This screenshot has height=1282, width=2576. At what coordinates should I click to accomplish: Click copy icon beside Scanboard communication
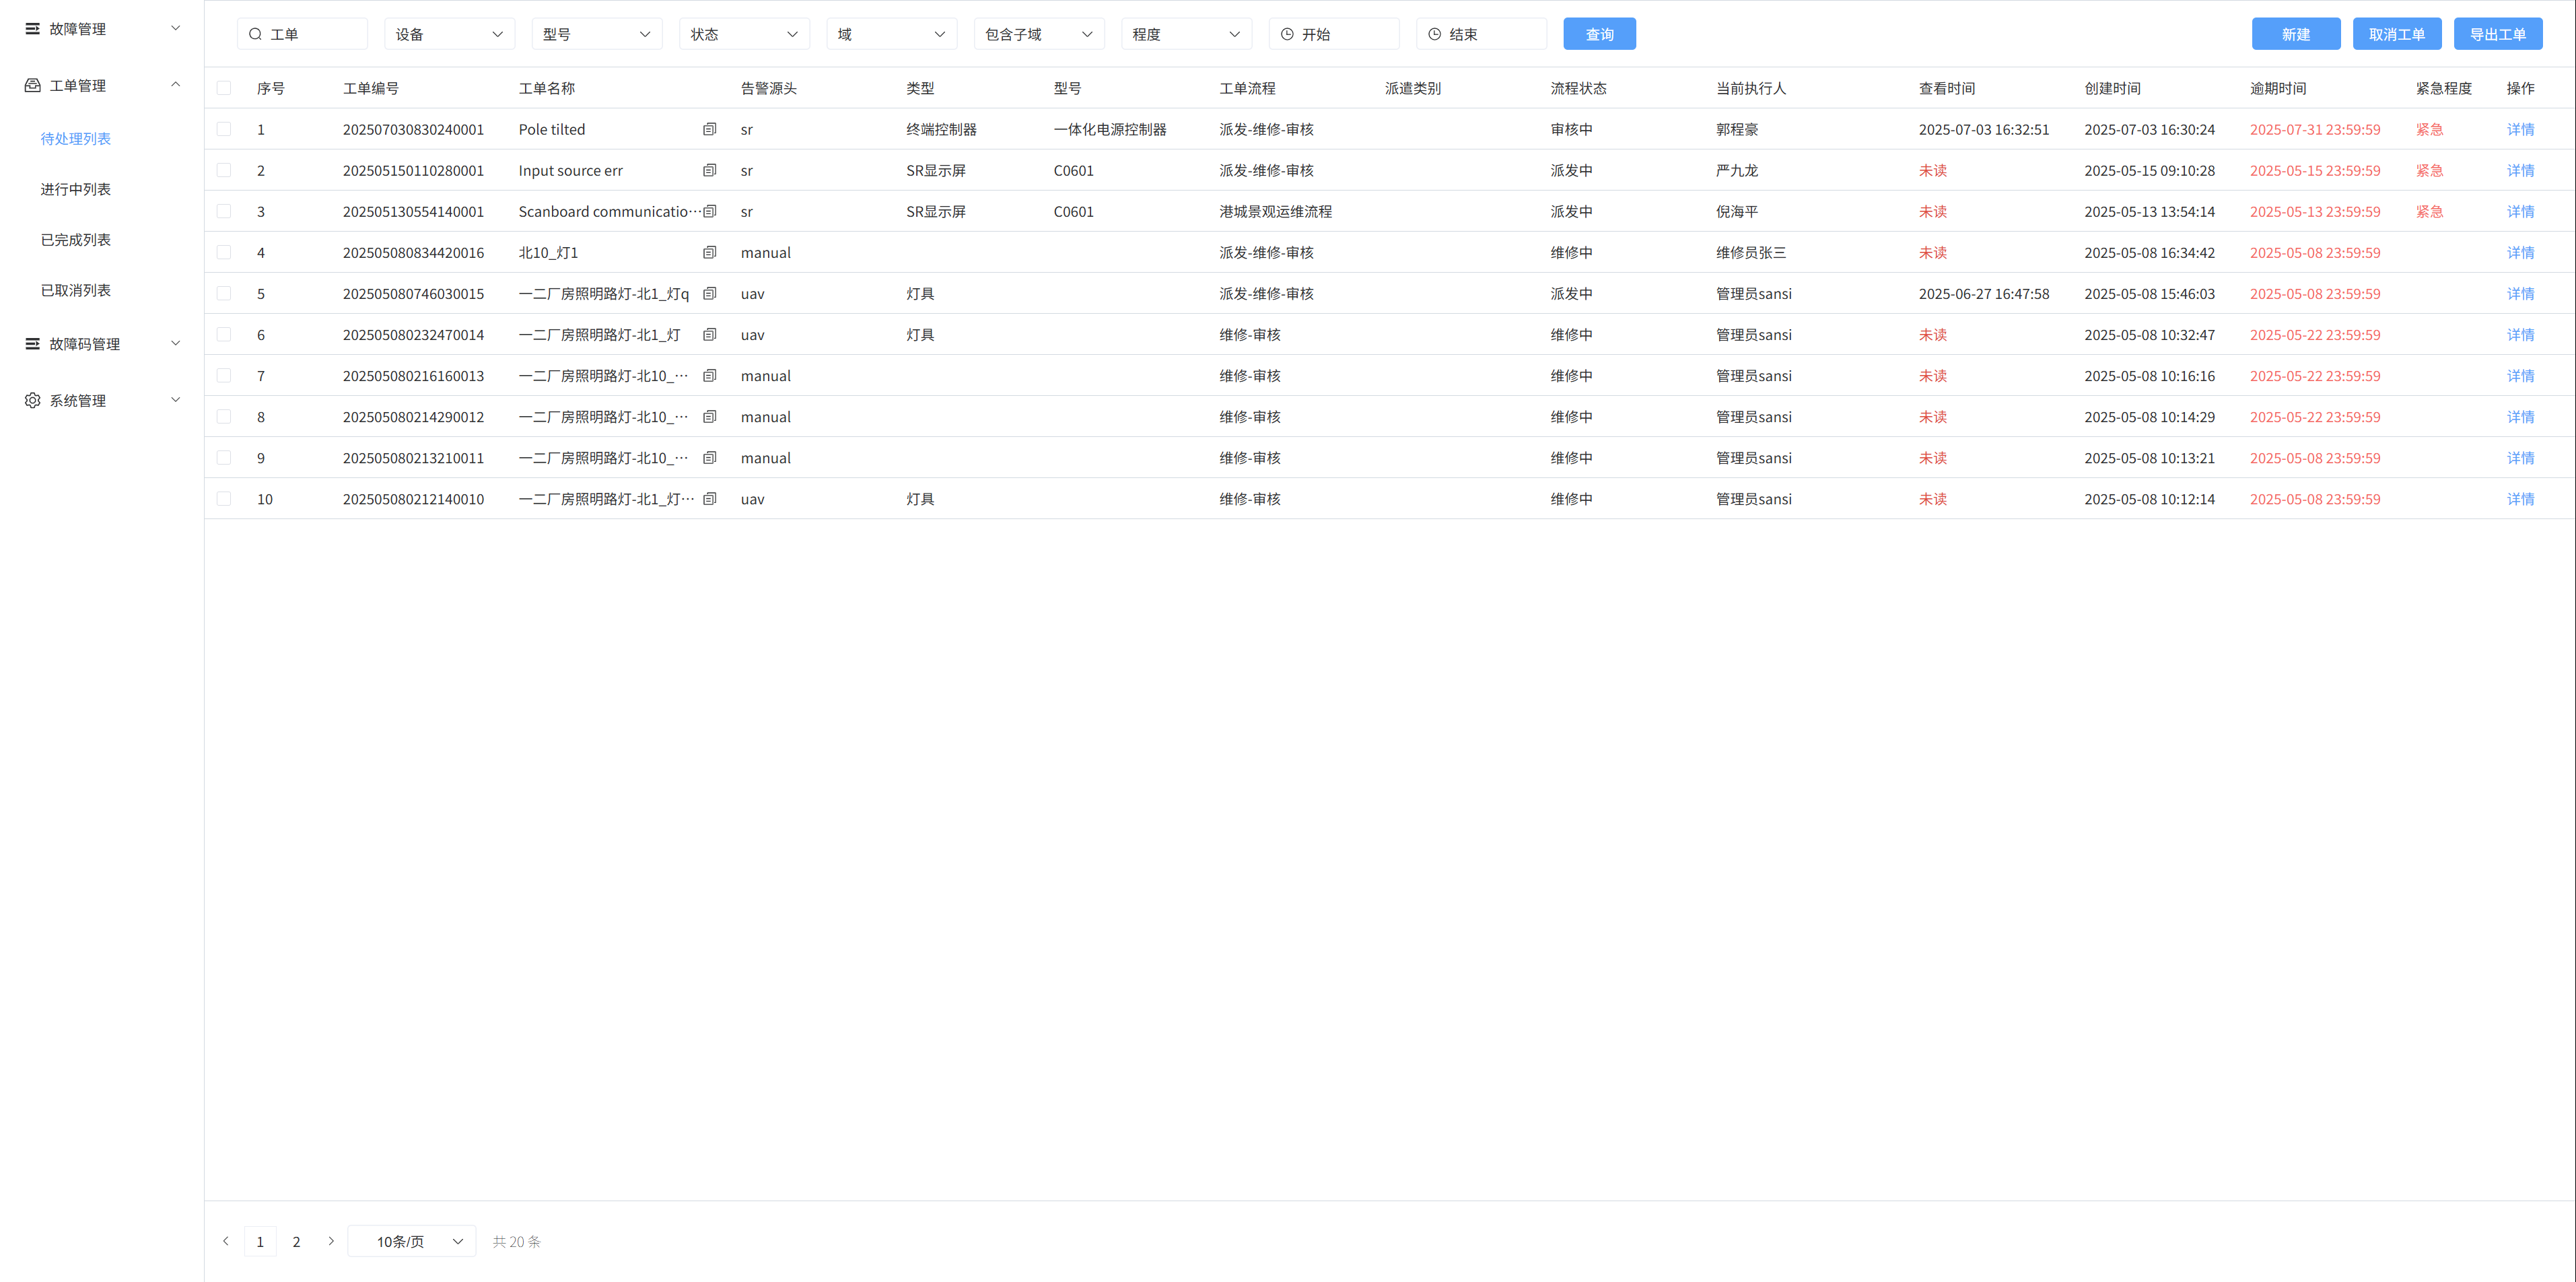[x=710, y=211]
